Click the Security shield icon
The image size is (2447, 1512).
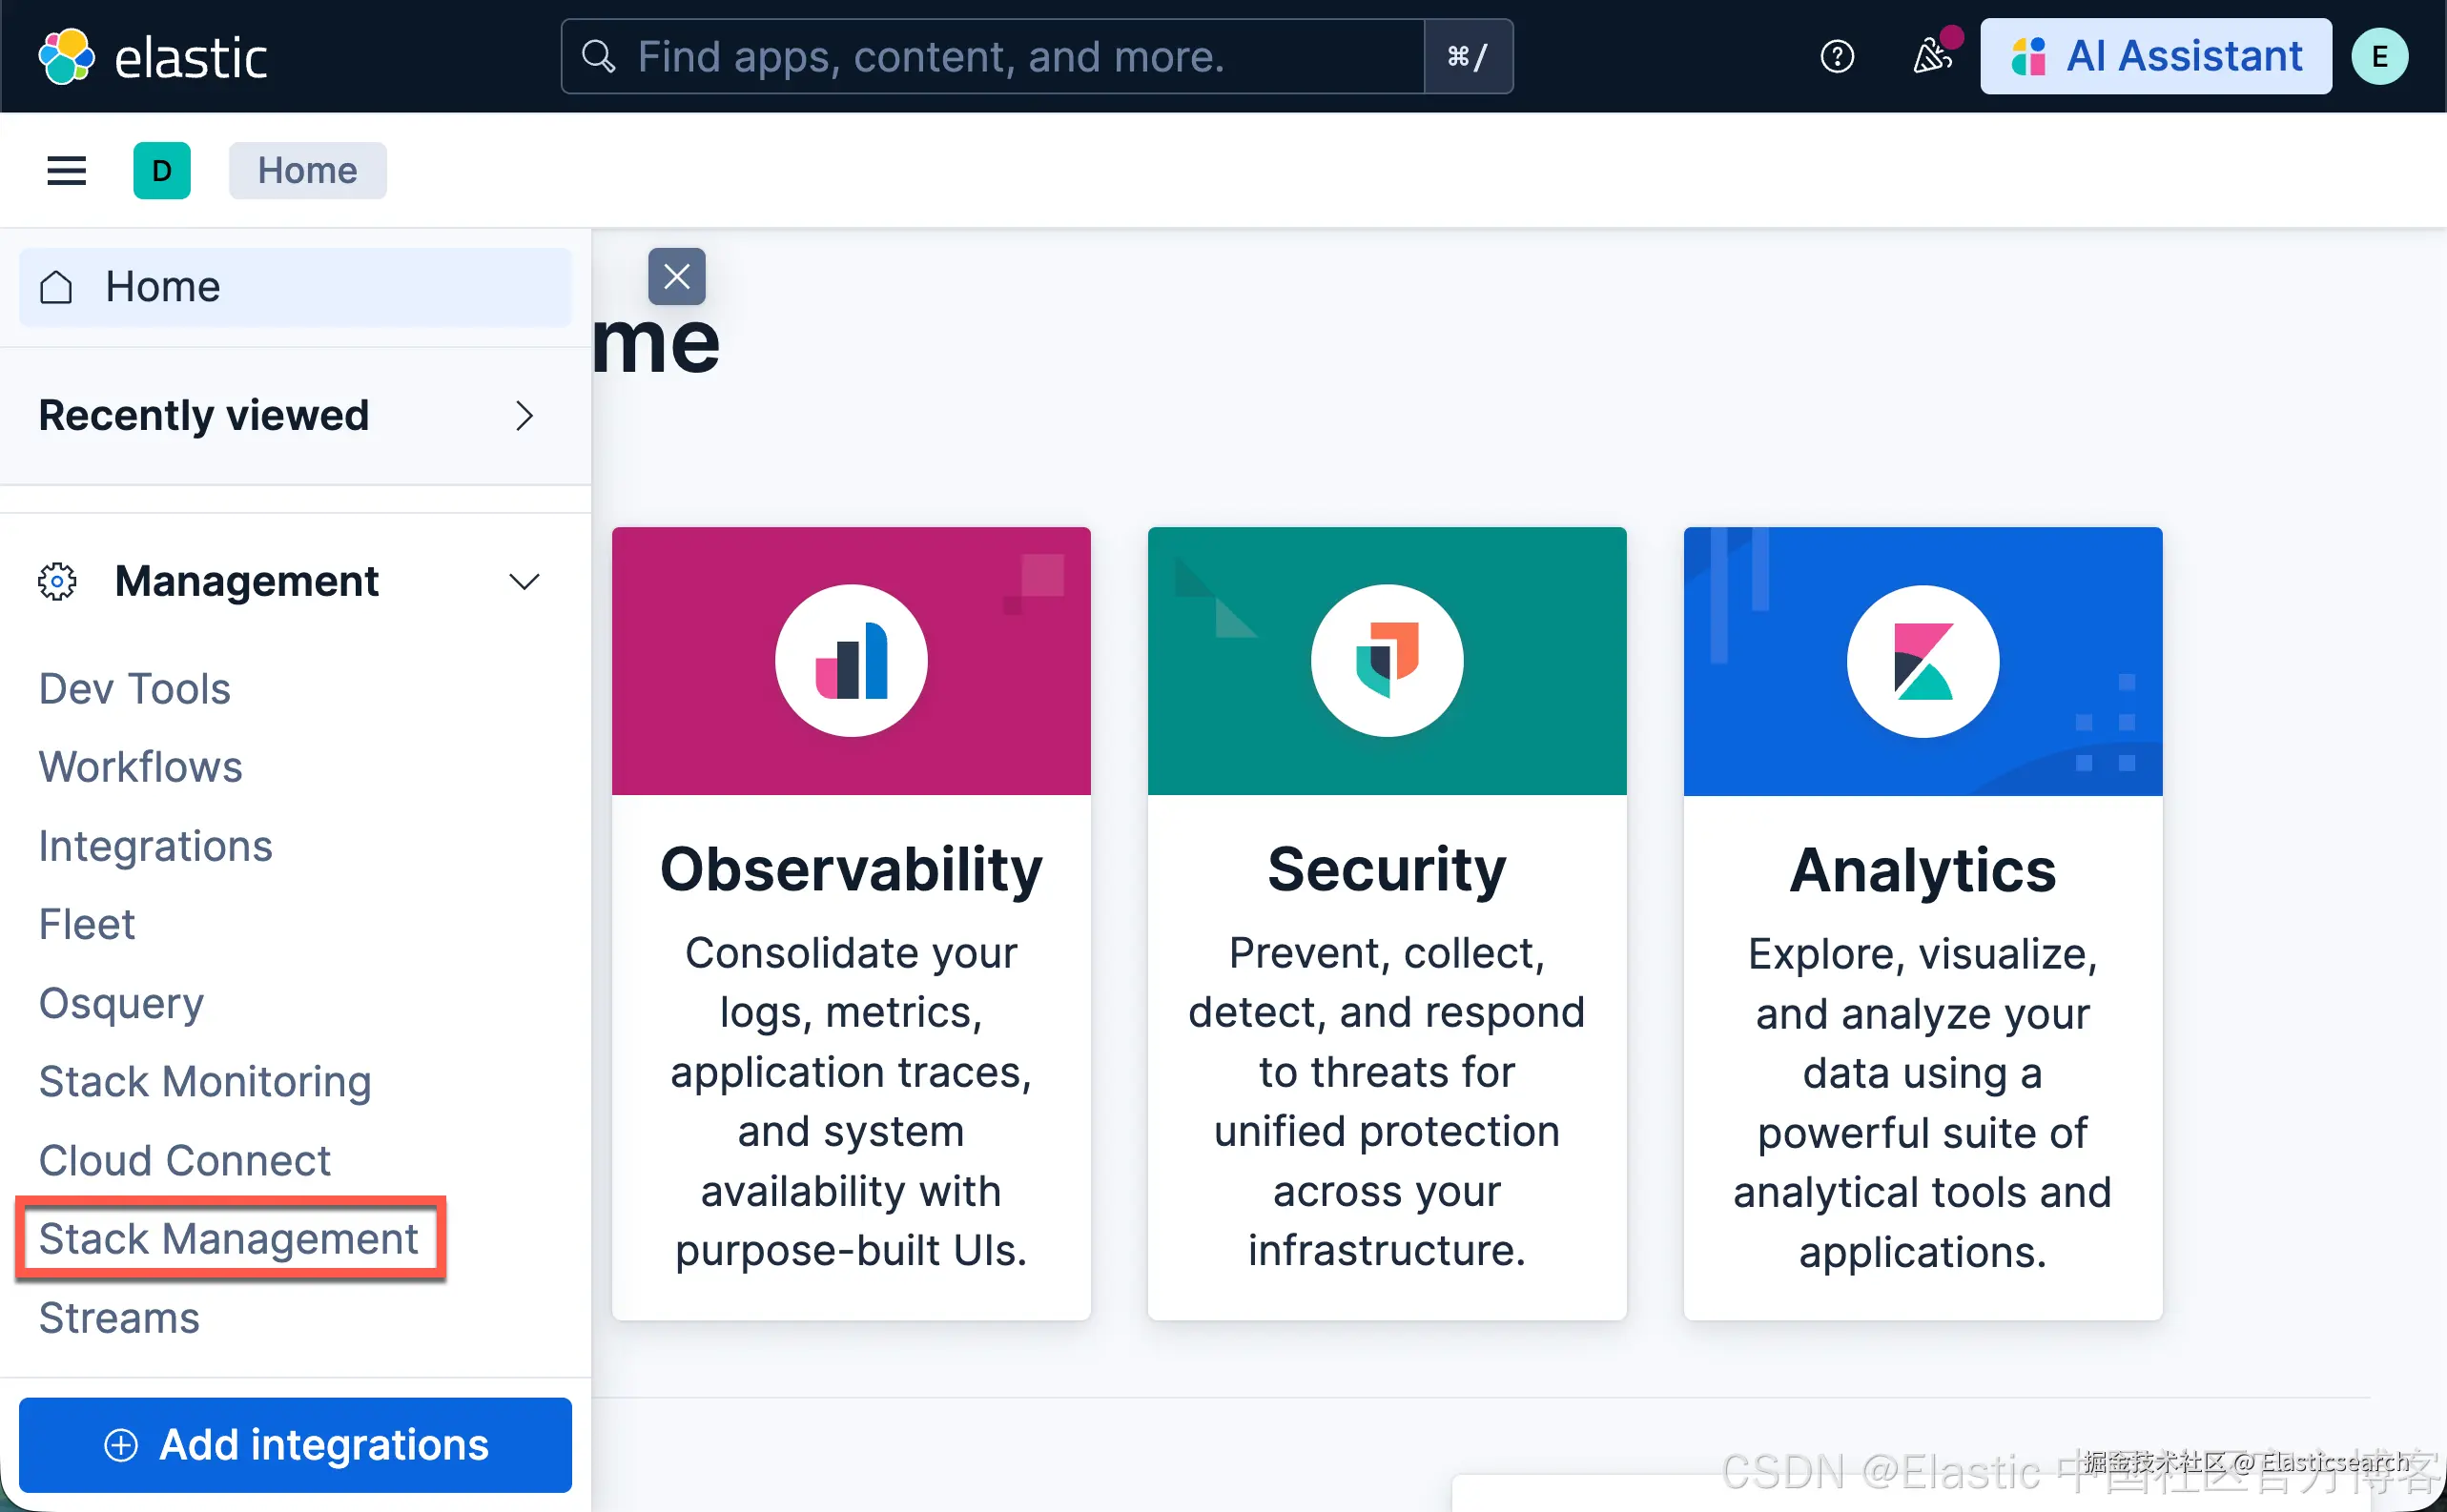pos(1387,661)
